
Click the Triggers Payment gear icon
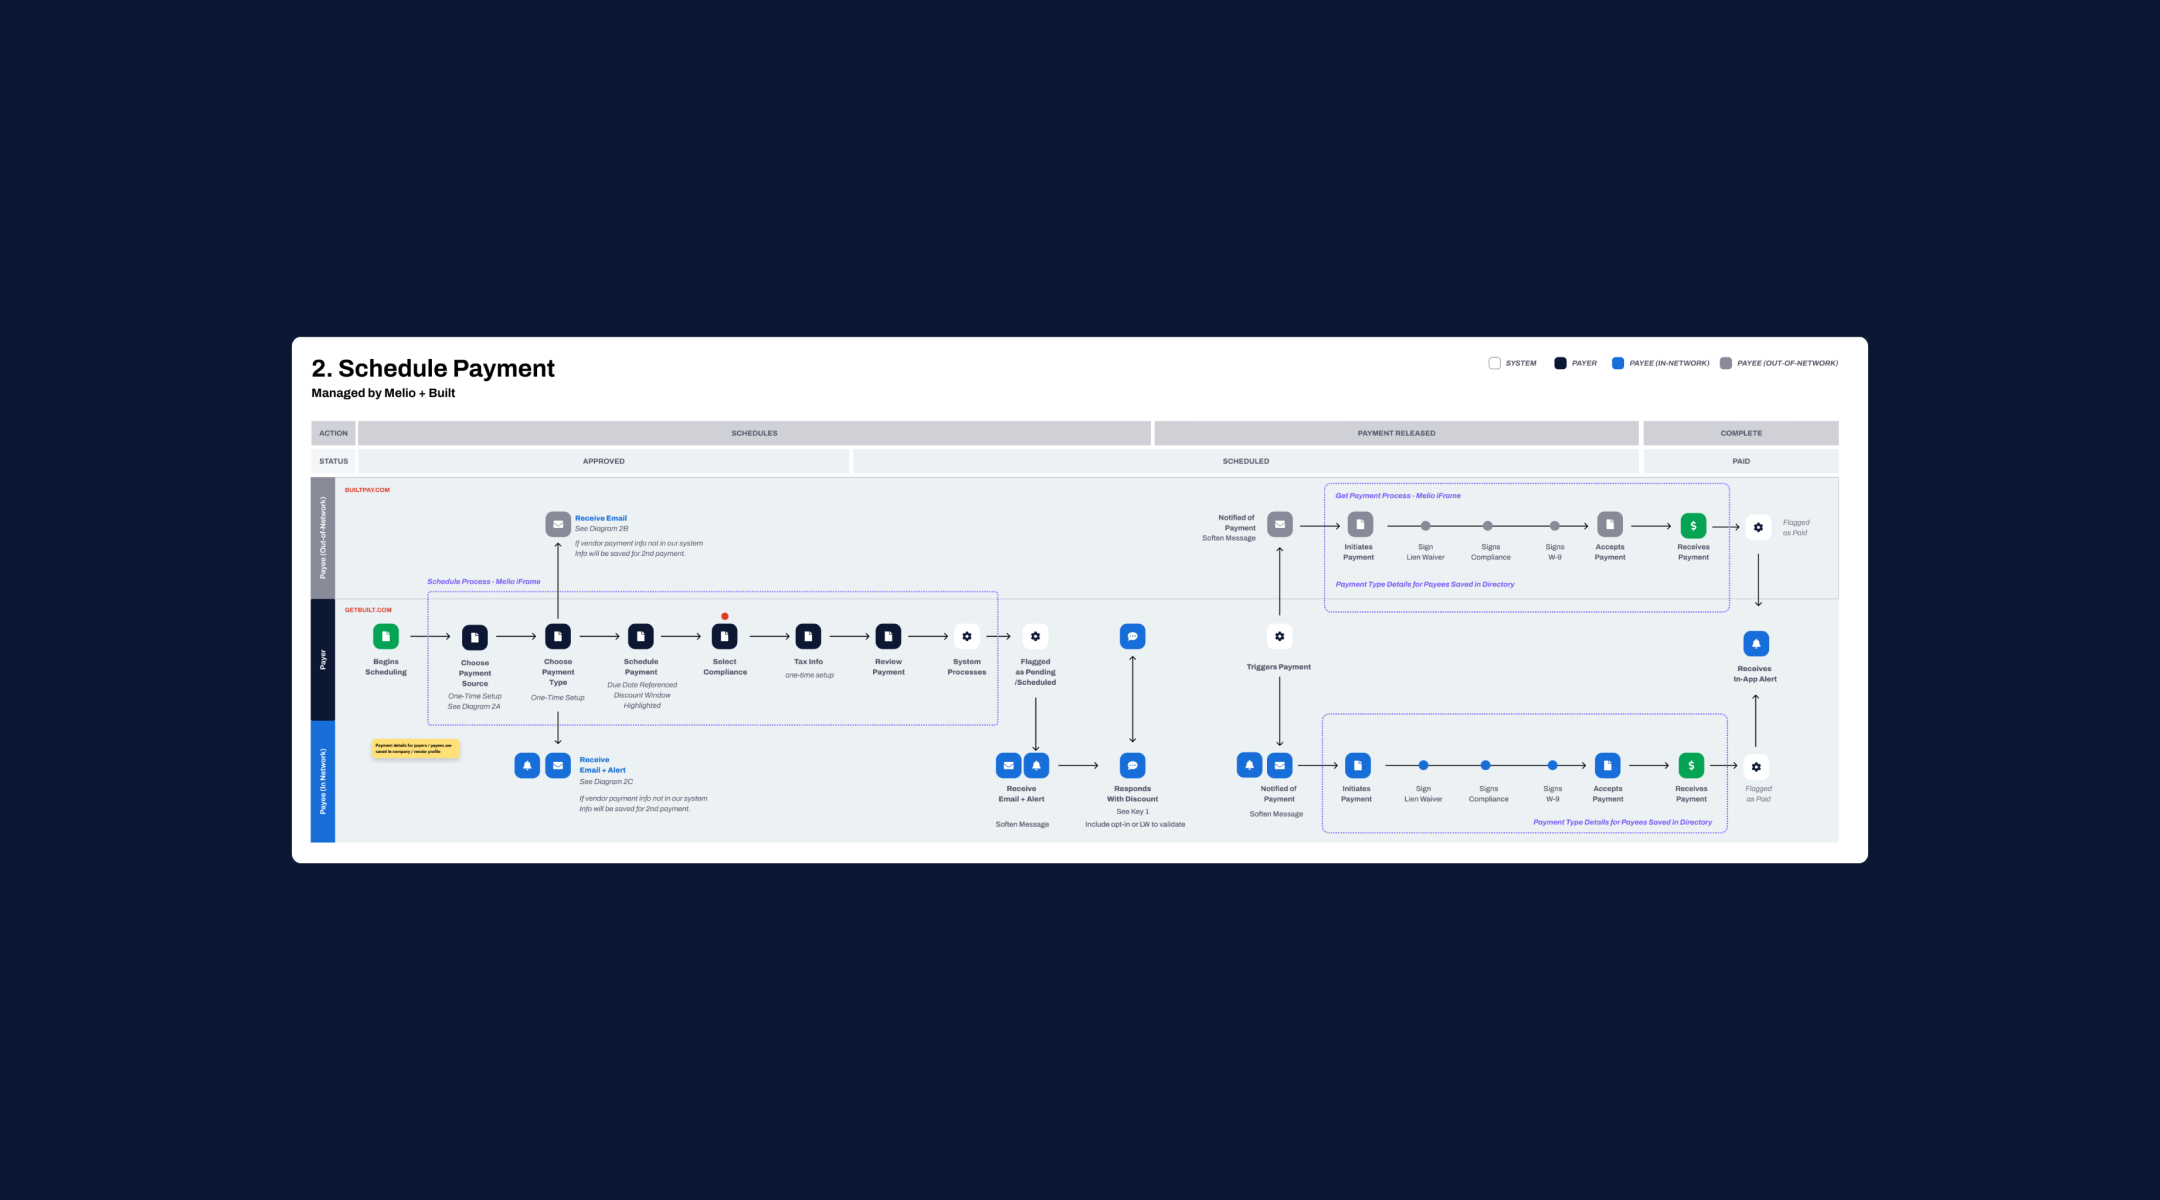(1279, 636)
